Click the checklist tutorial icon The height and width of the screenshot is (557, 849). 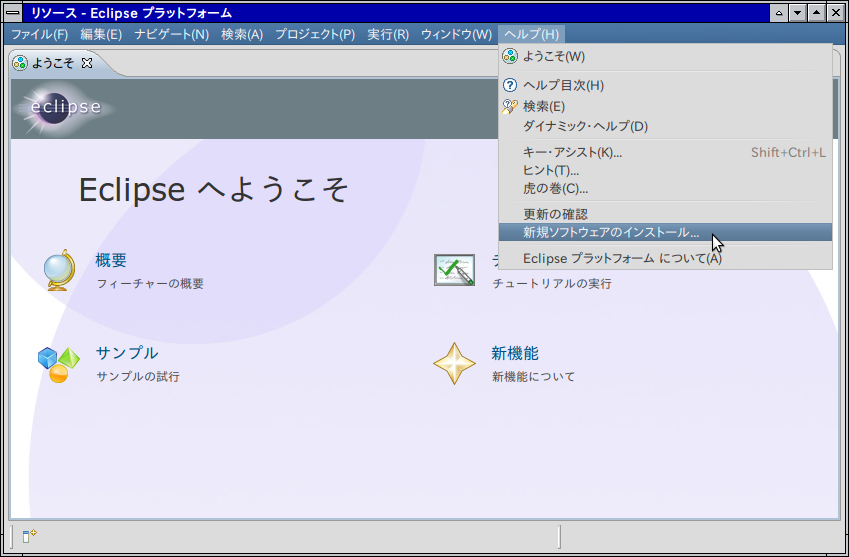click(x=454, y=270)
